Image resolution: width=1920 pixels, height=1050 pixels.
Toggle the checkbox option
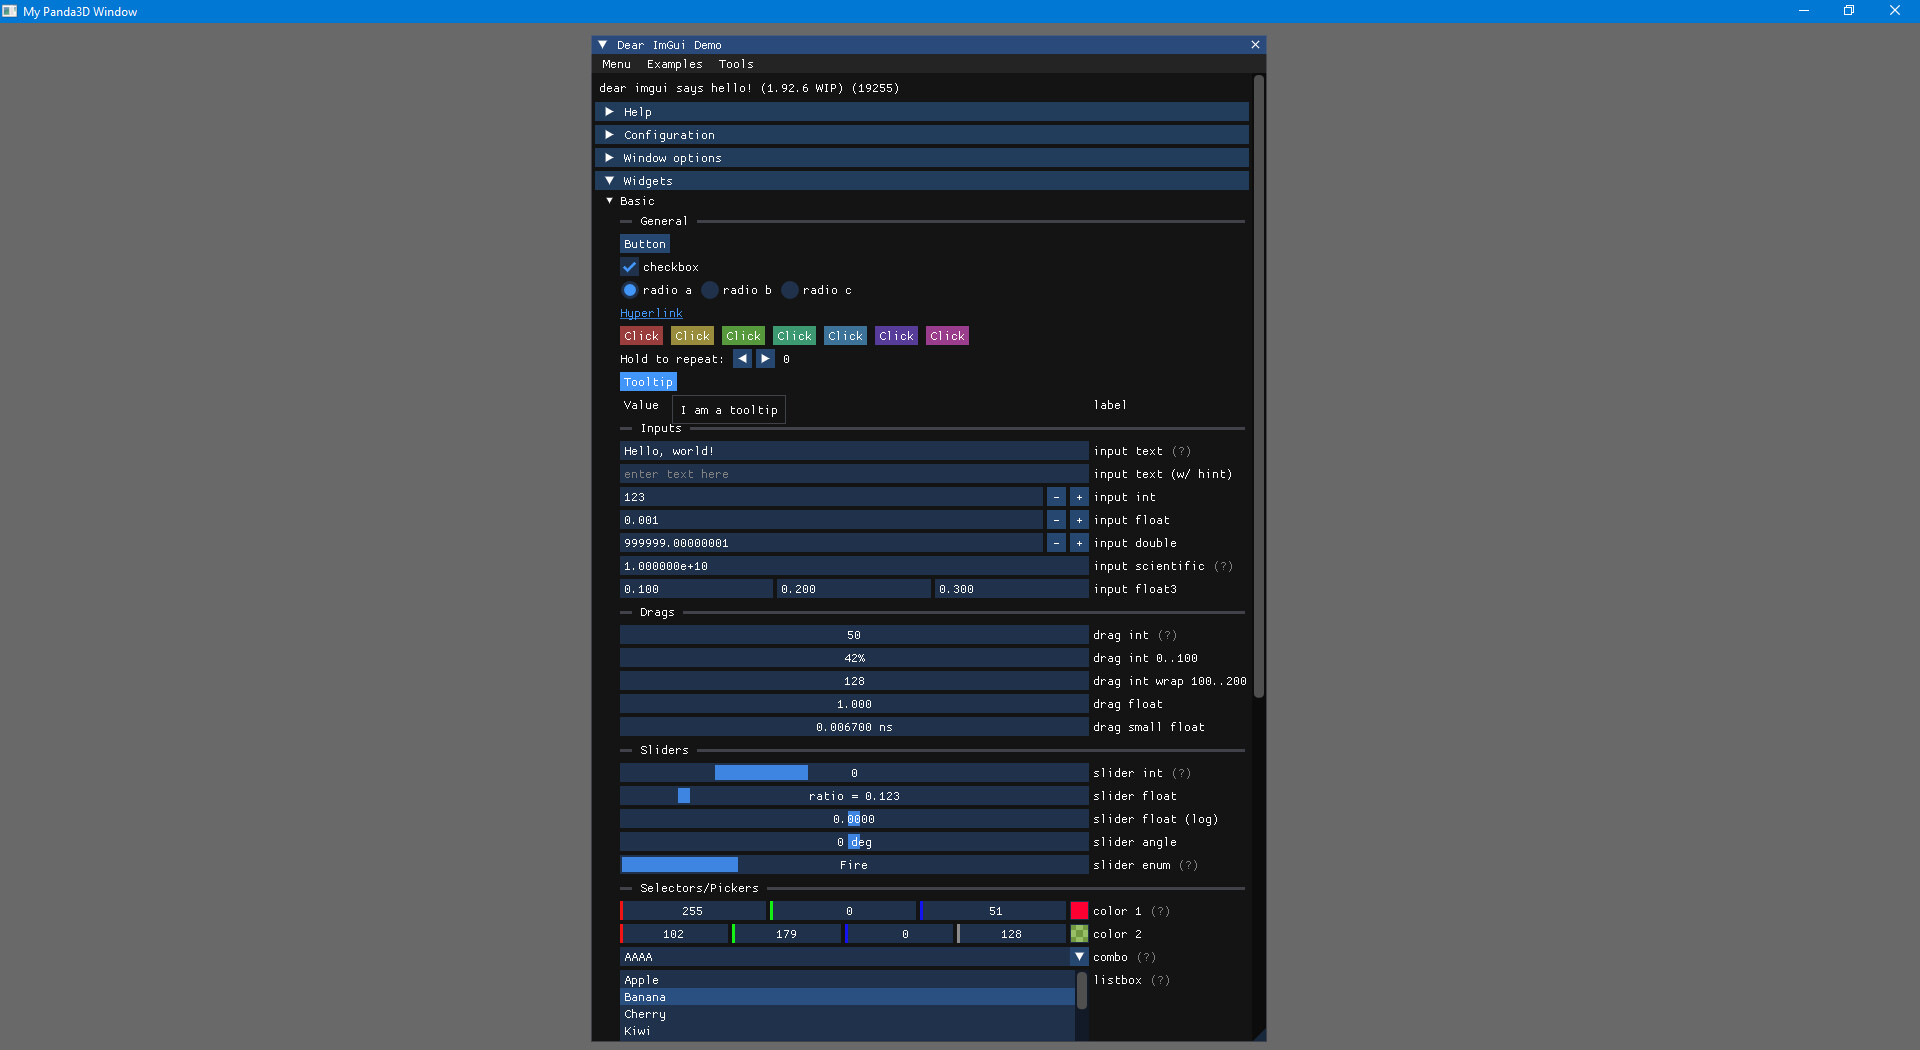pos(629,267)
